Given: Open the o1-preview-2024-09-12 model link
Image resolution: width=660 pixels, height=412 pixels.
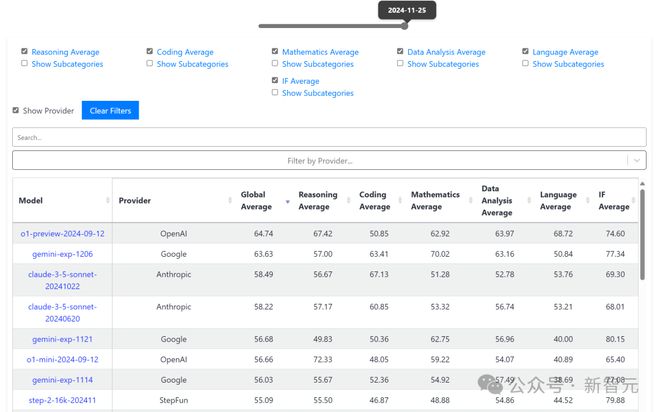Looking at the screenshot, I should tap(62, 234).
